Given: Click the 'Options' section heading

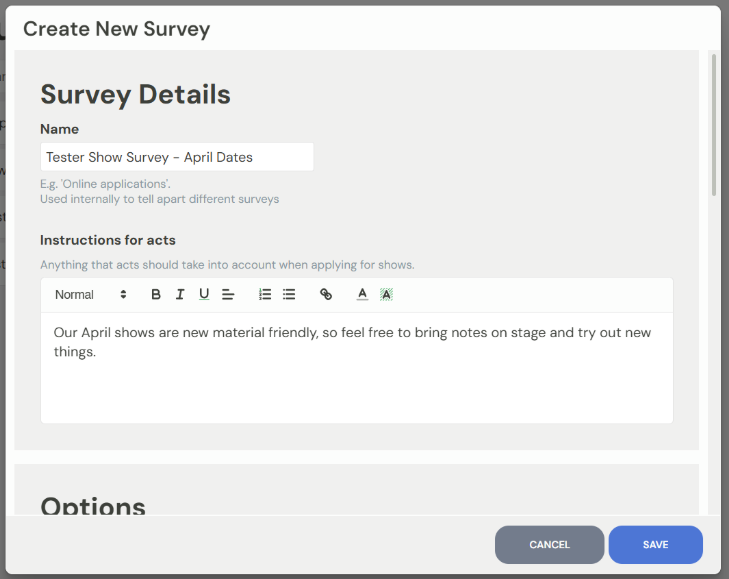Looking at the screenshot, I should pyautogui.click(x=93, y=505).
